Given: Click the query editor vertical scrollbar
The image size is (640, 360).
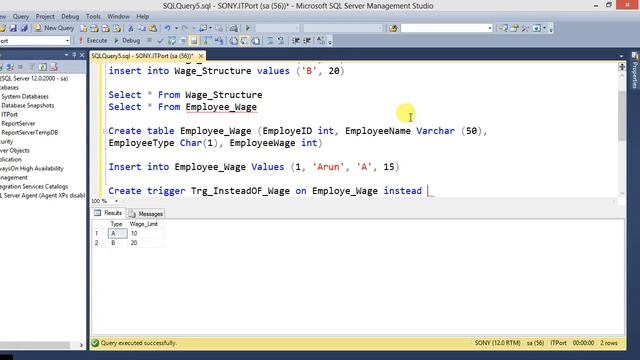Looking at the screenshot, I should click(622, 116).
